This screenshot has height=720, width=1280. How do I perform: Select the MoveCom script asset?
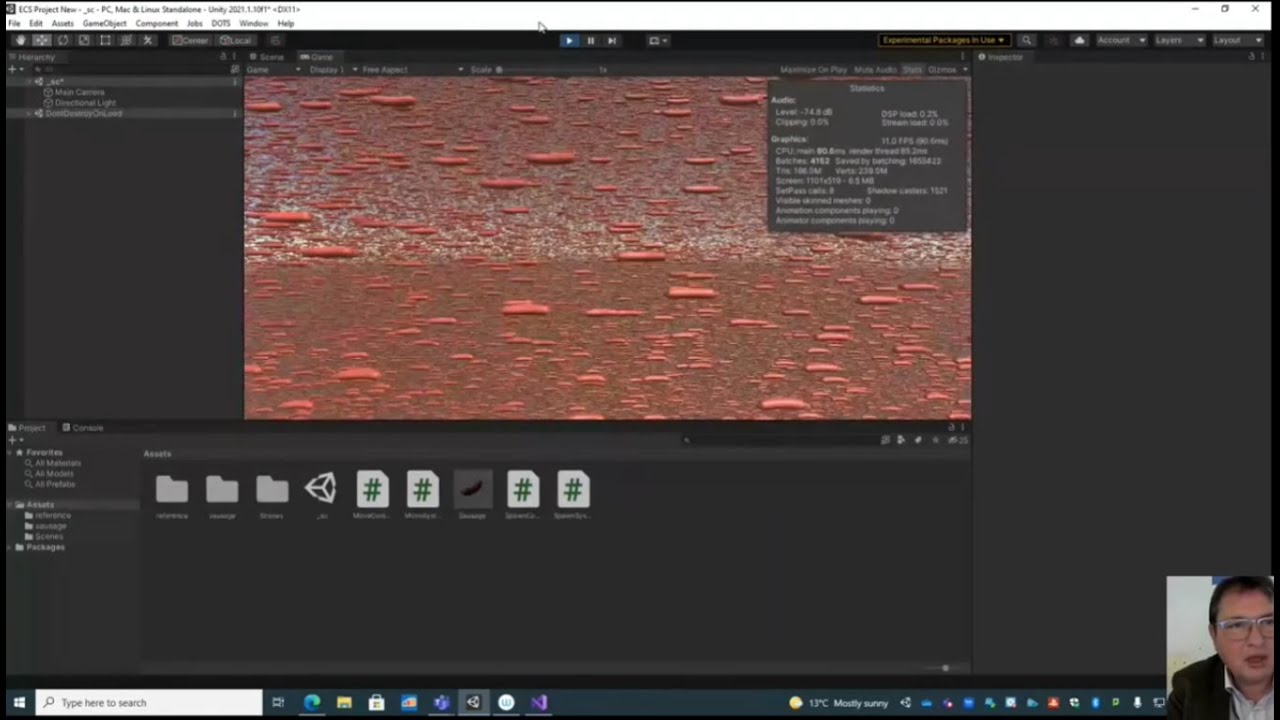coord(372,489)
